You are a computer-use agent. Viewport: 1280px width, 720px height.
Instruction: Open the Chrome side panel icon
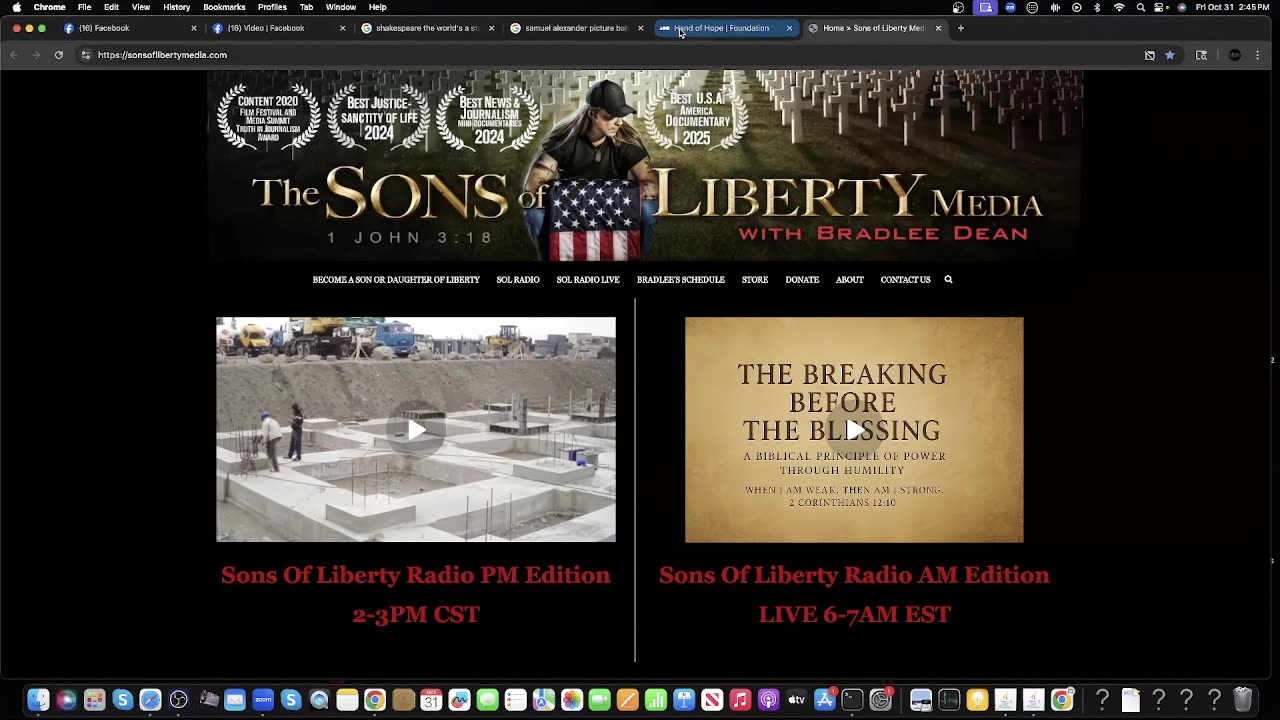1201,55
